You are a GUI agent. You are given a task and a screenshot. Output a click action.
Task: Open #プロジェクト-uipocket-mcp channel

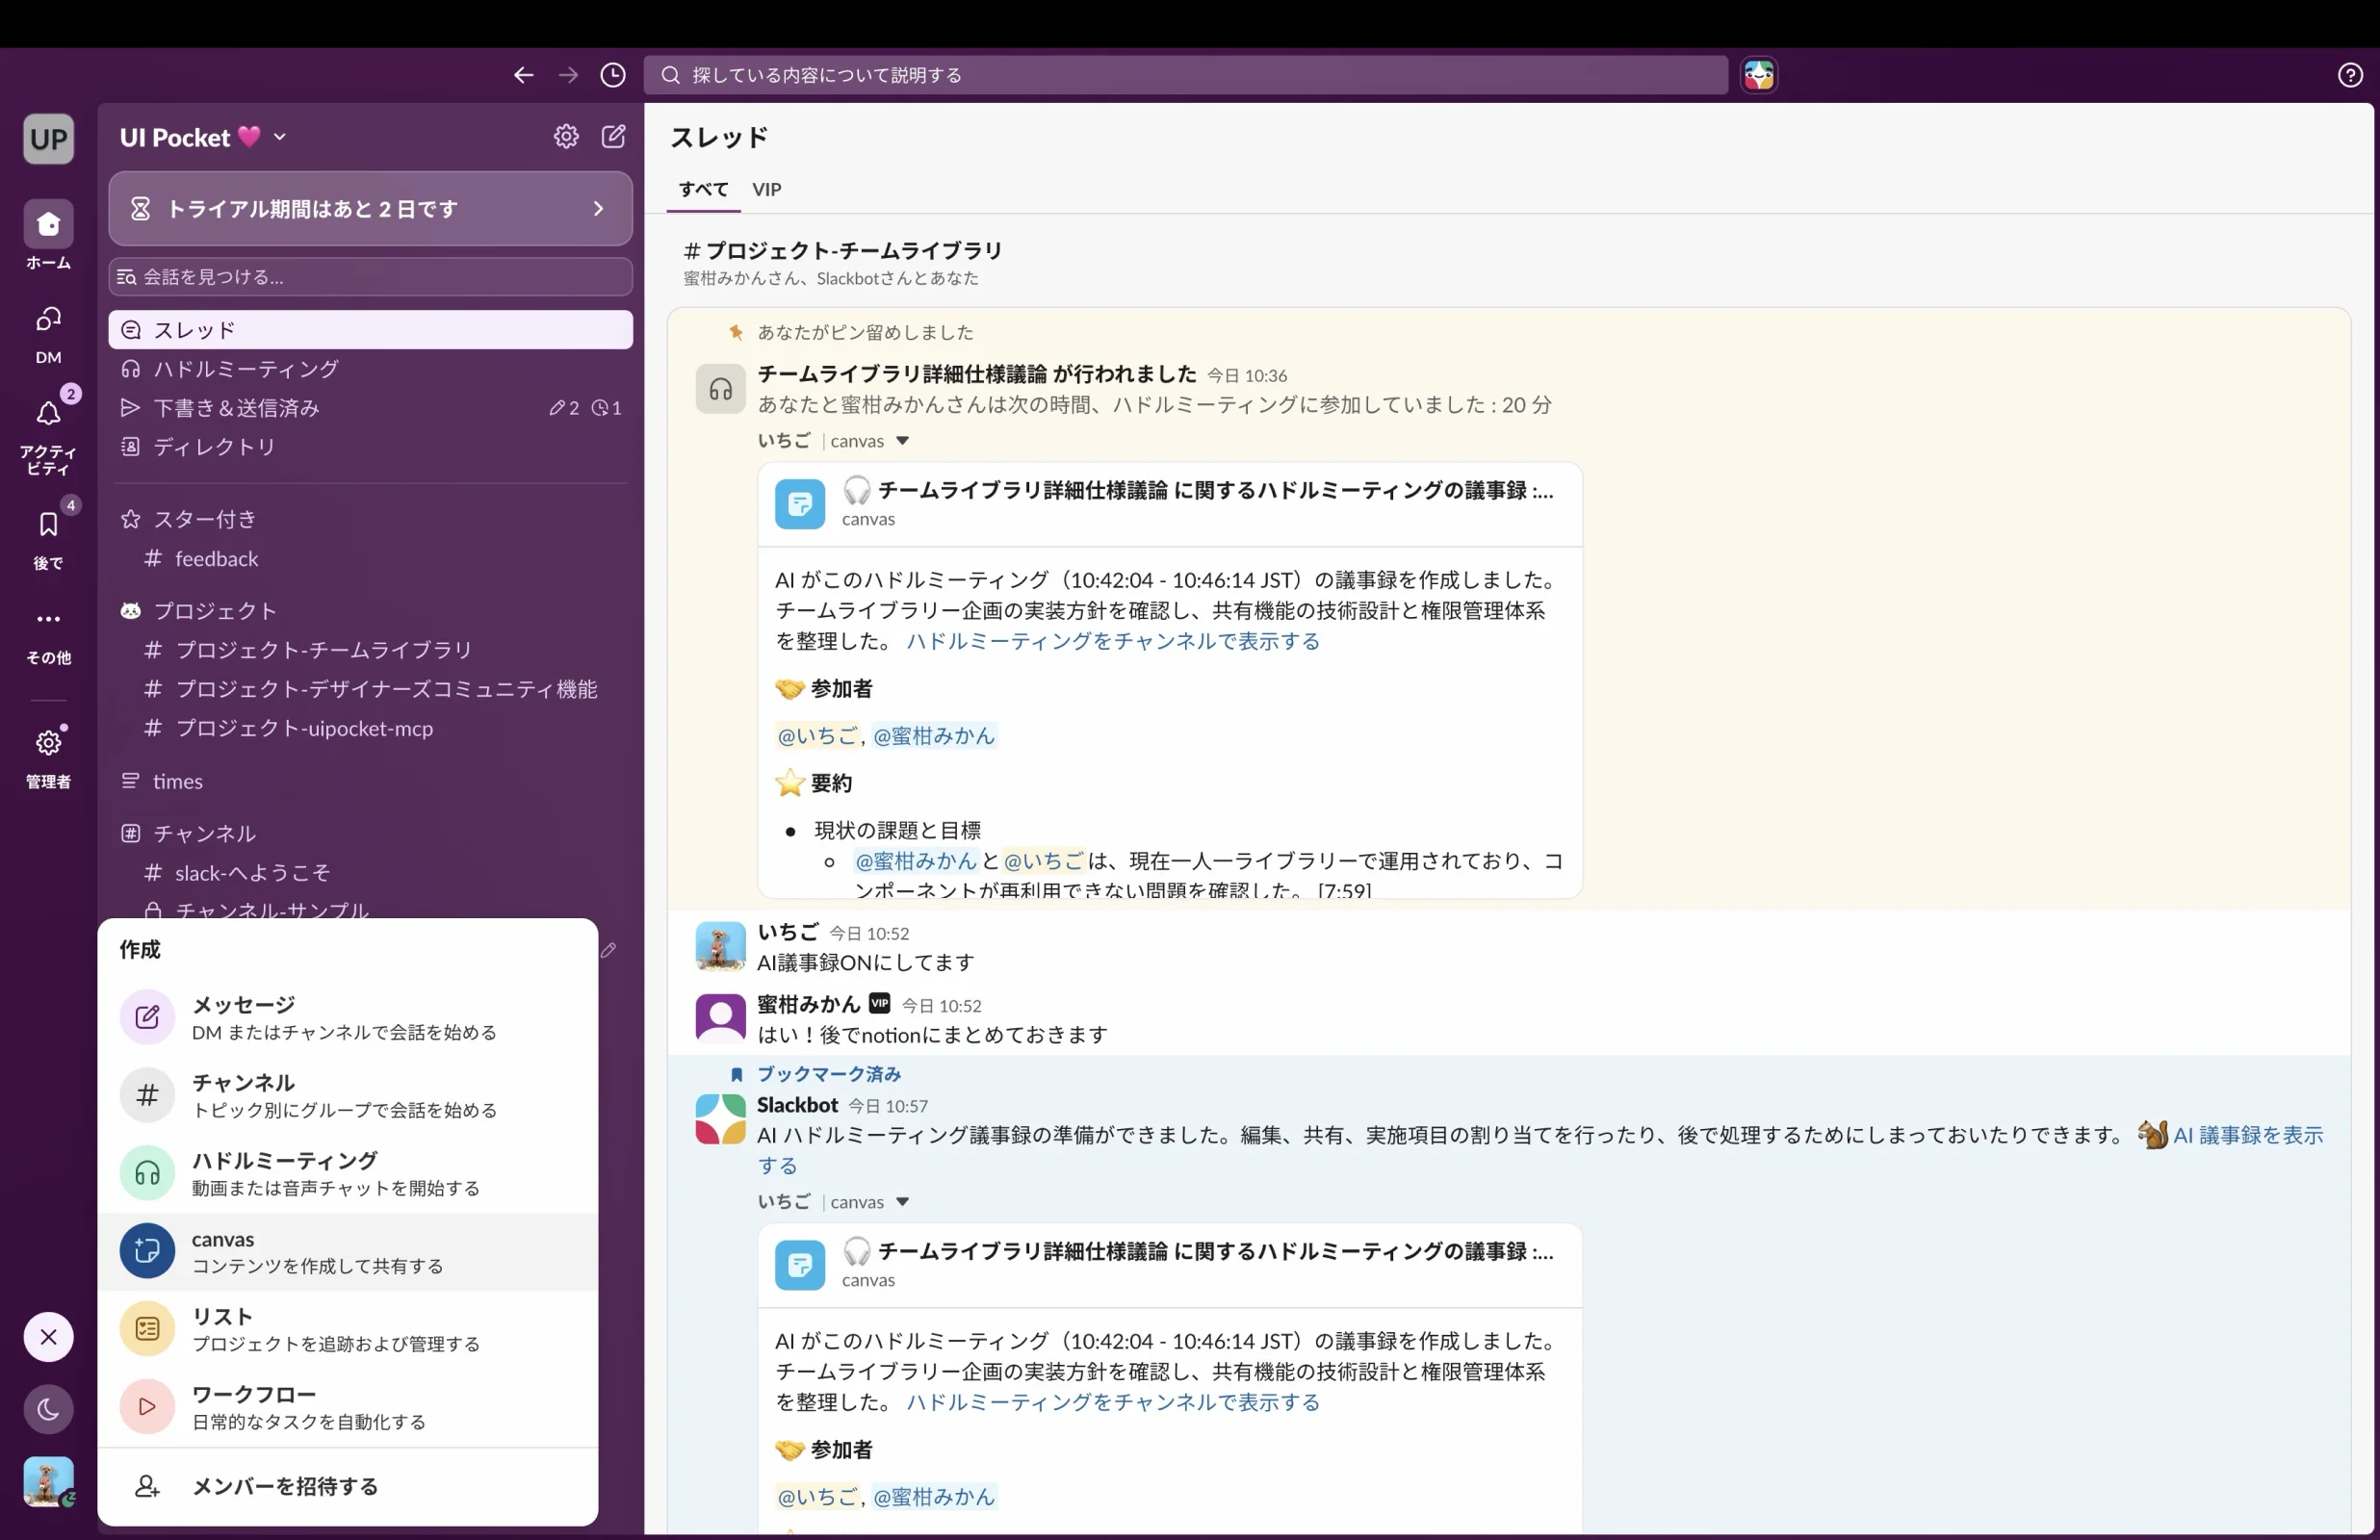point(371,728)
